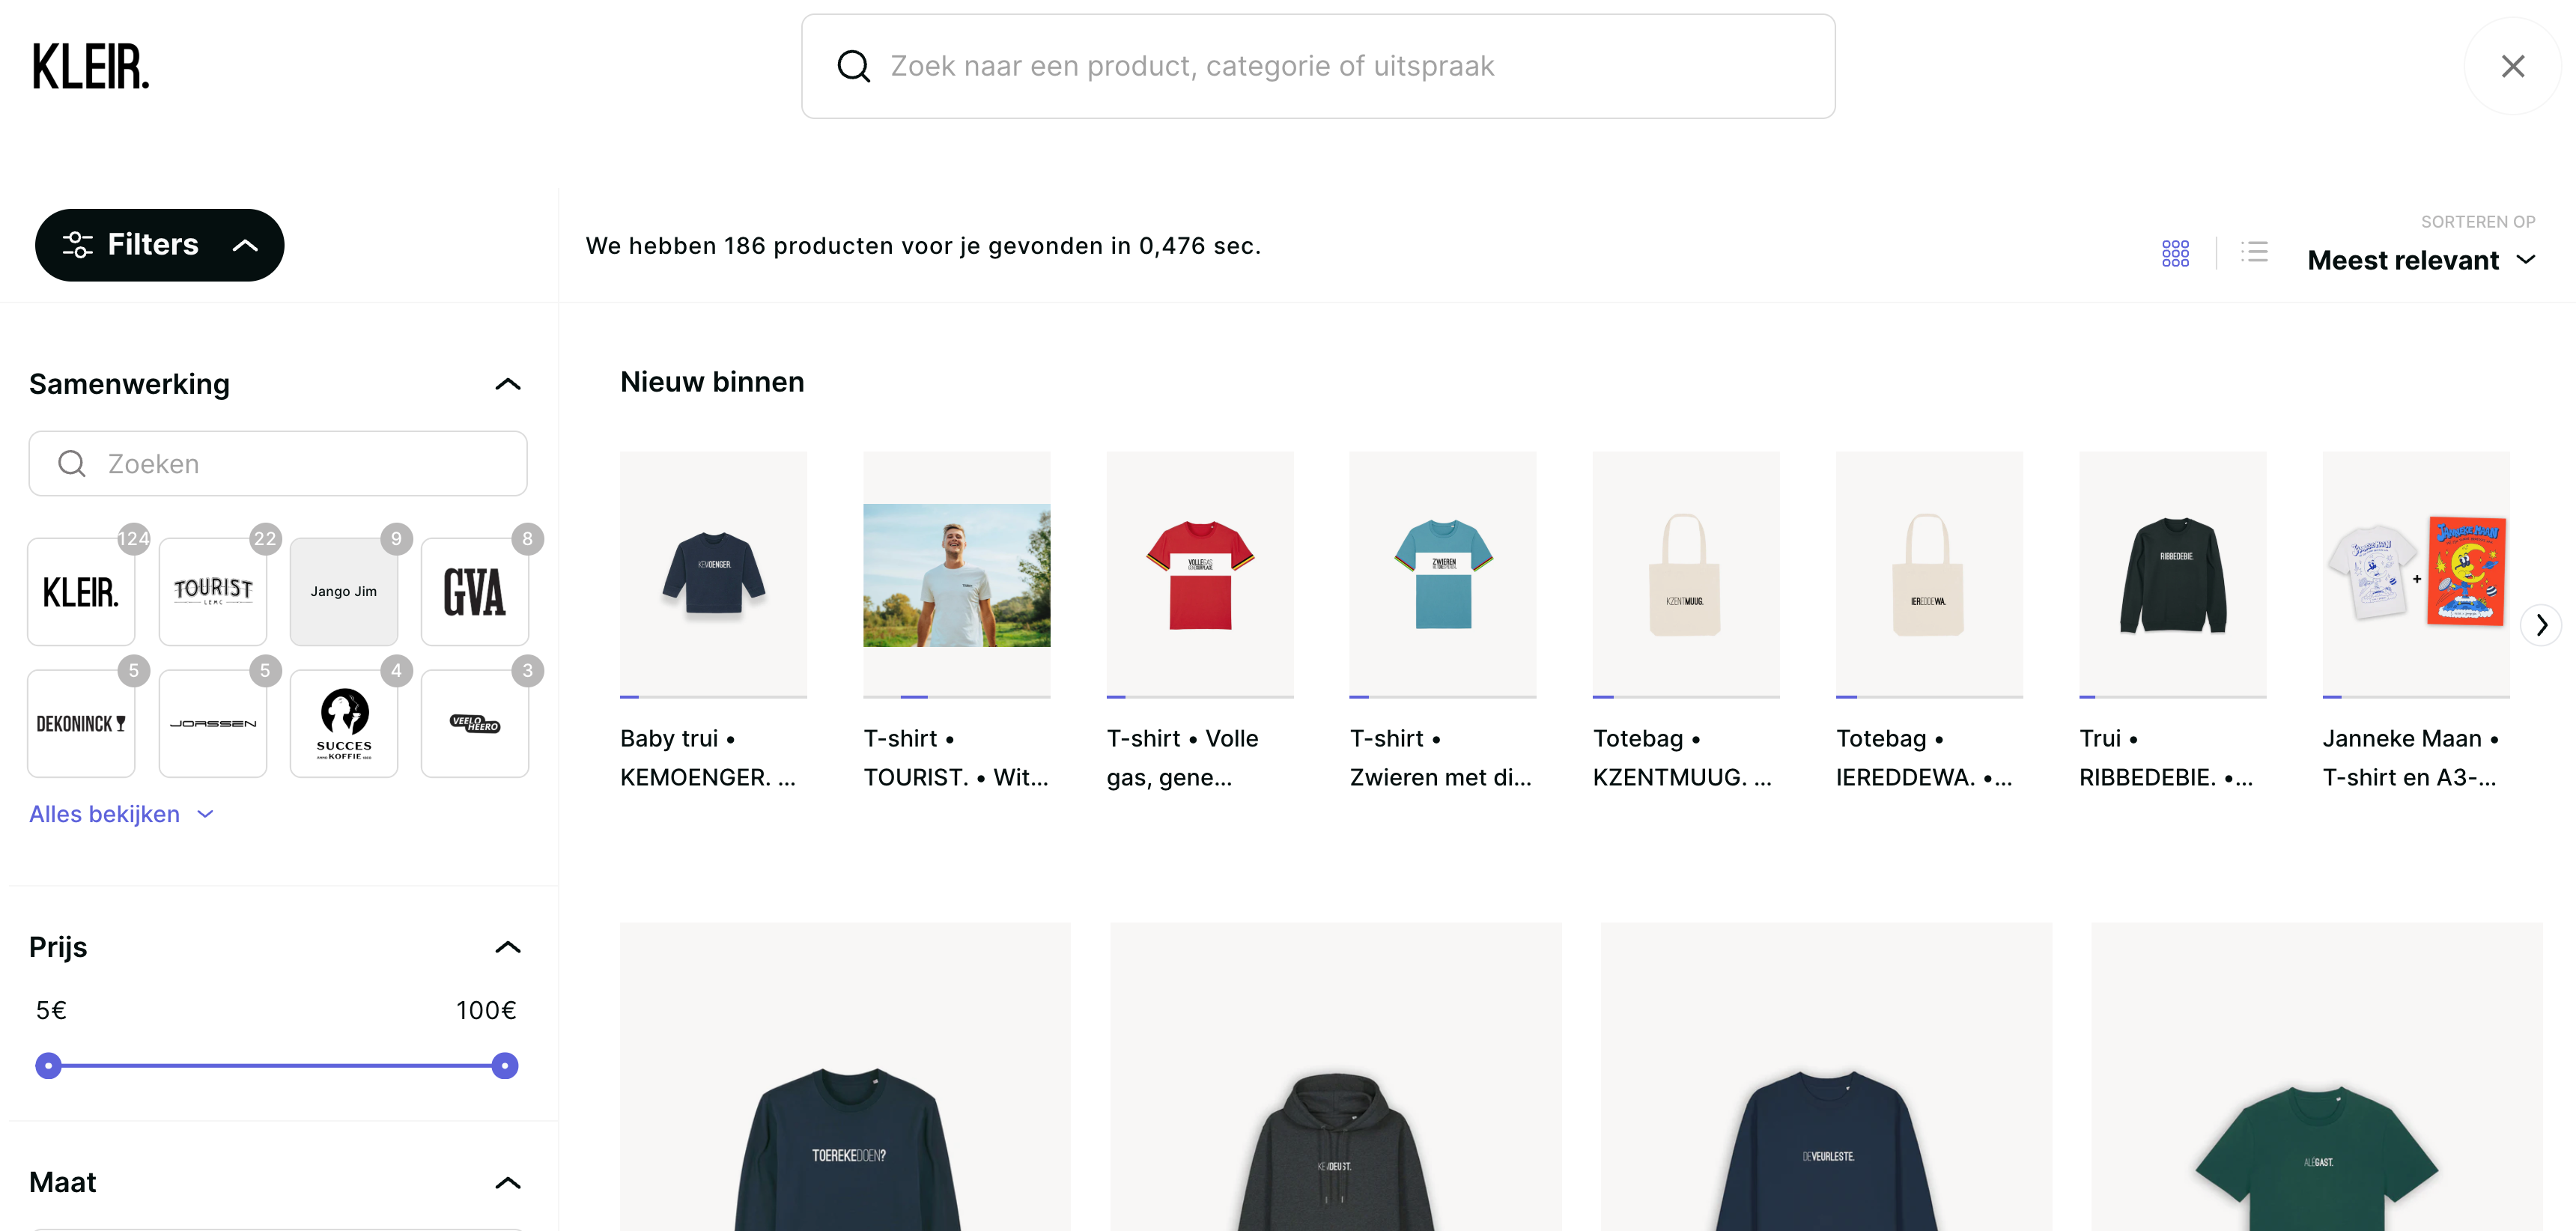Click the KLEIR. logo in header
2576x1231 pixels.
point(91,67)
